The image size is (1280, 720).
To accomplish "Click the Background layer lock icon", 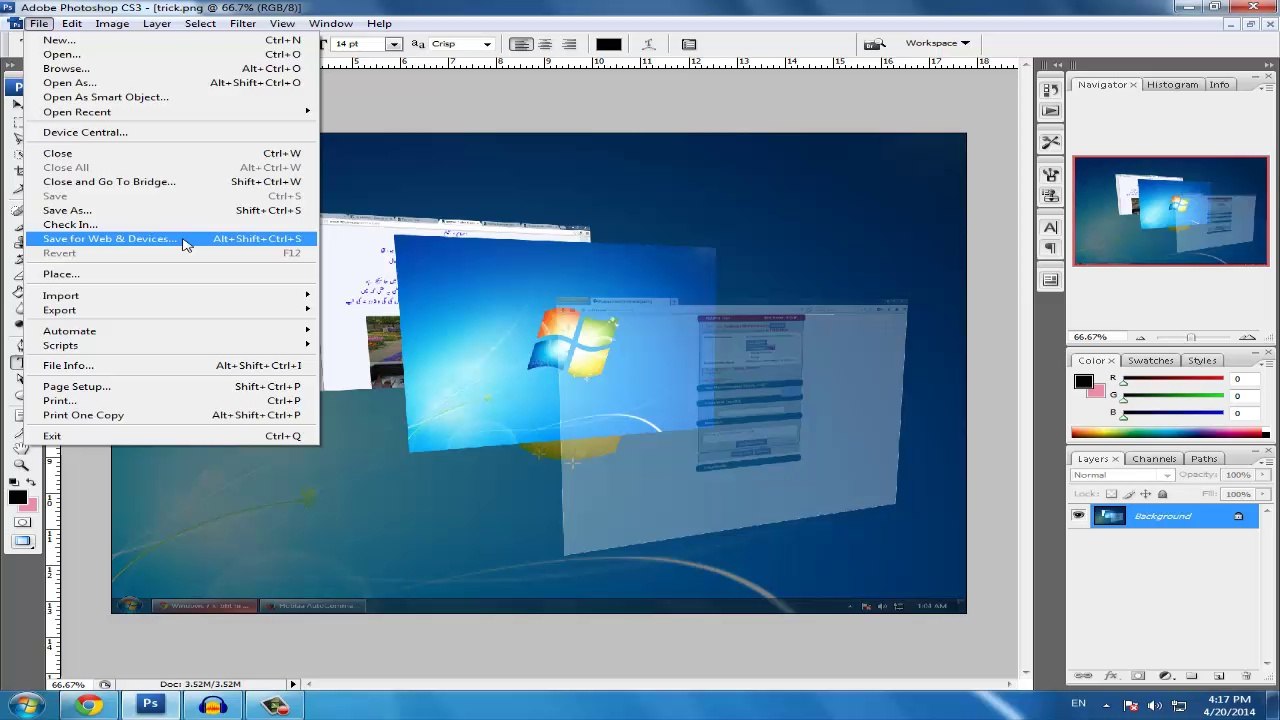I will click(x=1238, y=516).
